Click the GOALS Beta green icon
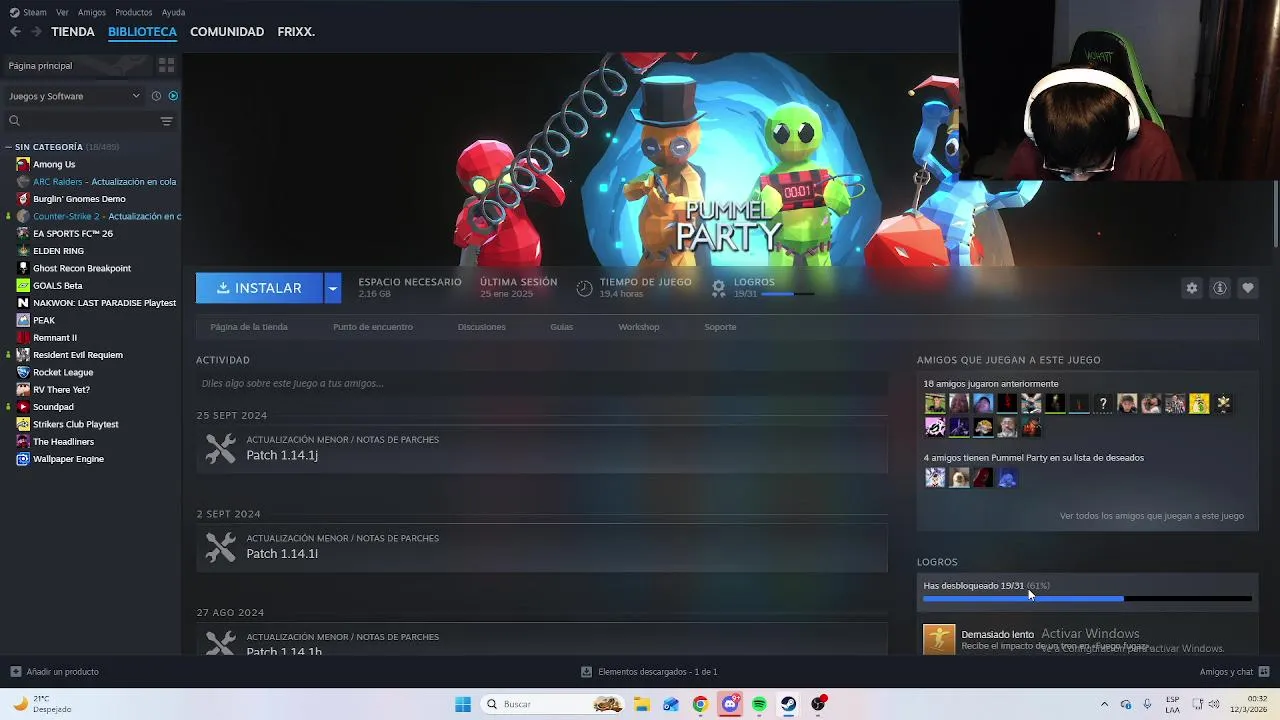 pos(23,285)
